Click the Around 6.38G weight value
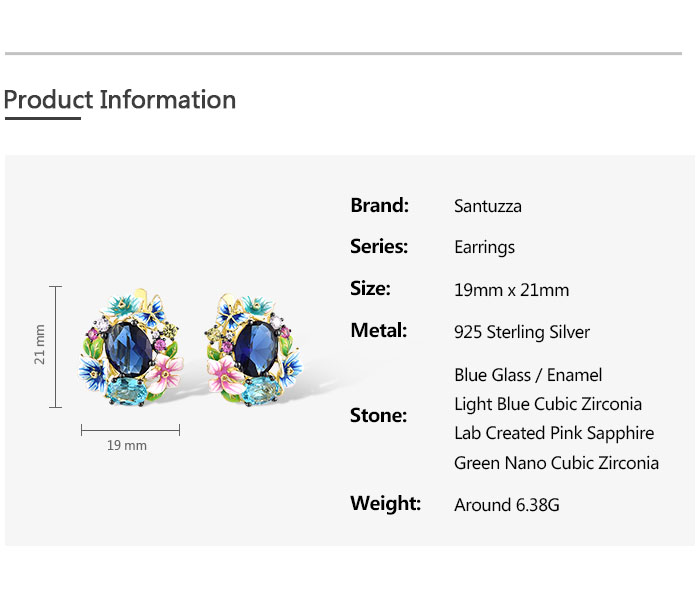 pyautogui.click(x=506, y=505)
